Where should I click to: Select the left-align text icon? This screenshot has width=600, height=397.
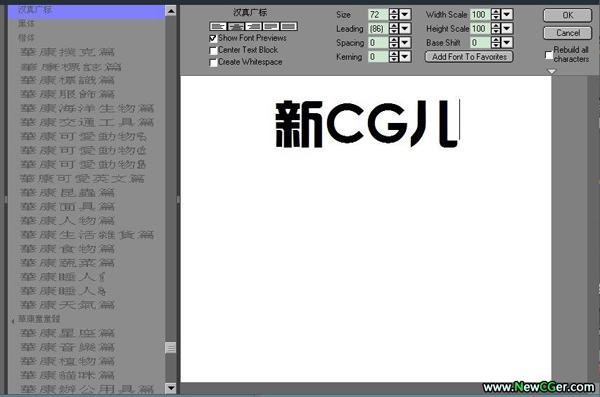pyautogui.click(x=218, y=26)
